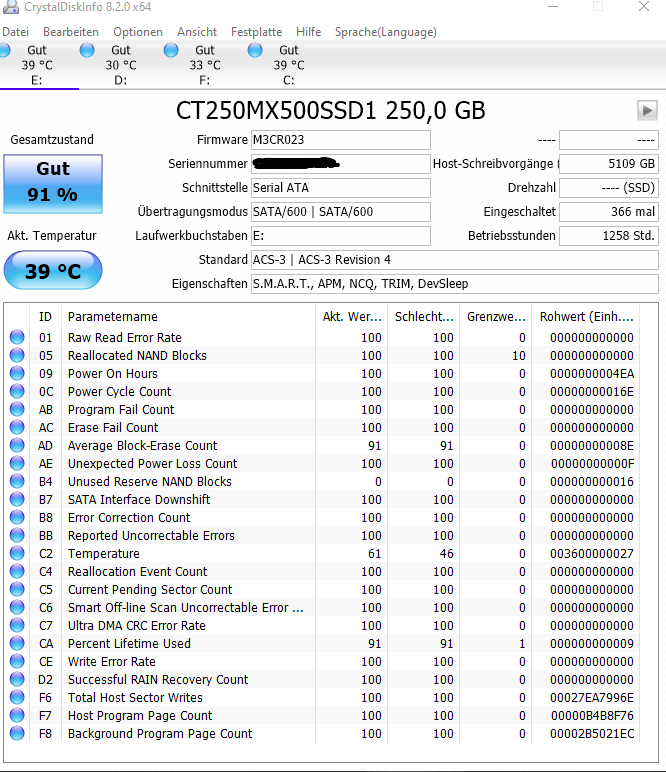Click the blue status orb for drive F:
The image size is (666, 772).
pyautogui.click(x=171, y=50)
